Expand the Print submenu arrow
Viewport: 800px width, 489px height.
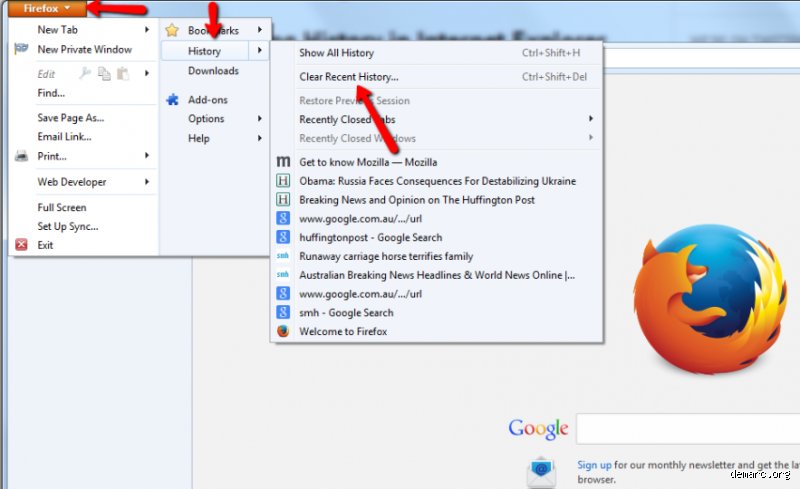[x=147, y=155]
